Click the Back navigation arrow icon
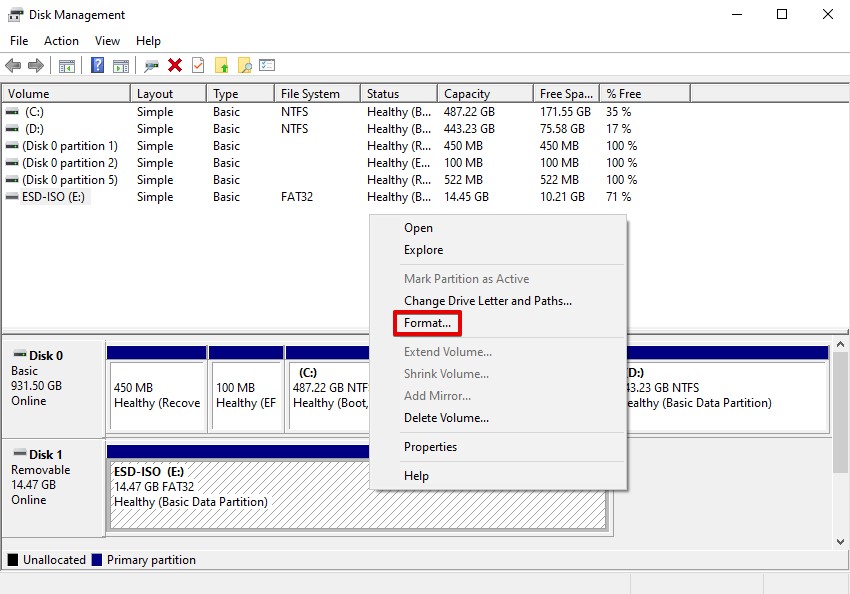 14,64
